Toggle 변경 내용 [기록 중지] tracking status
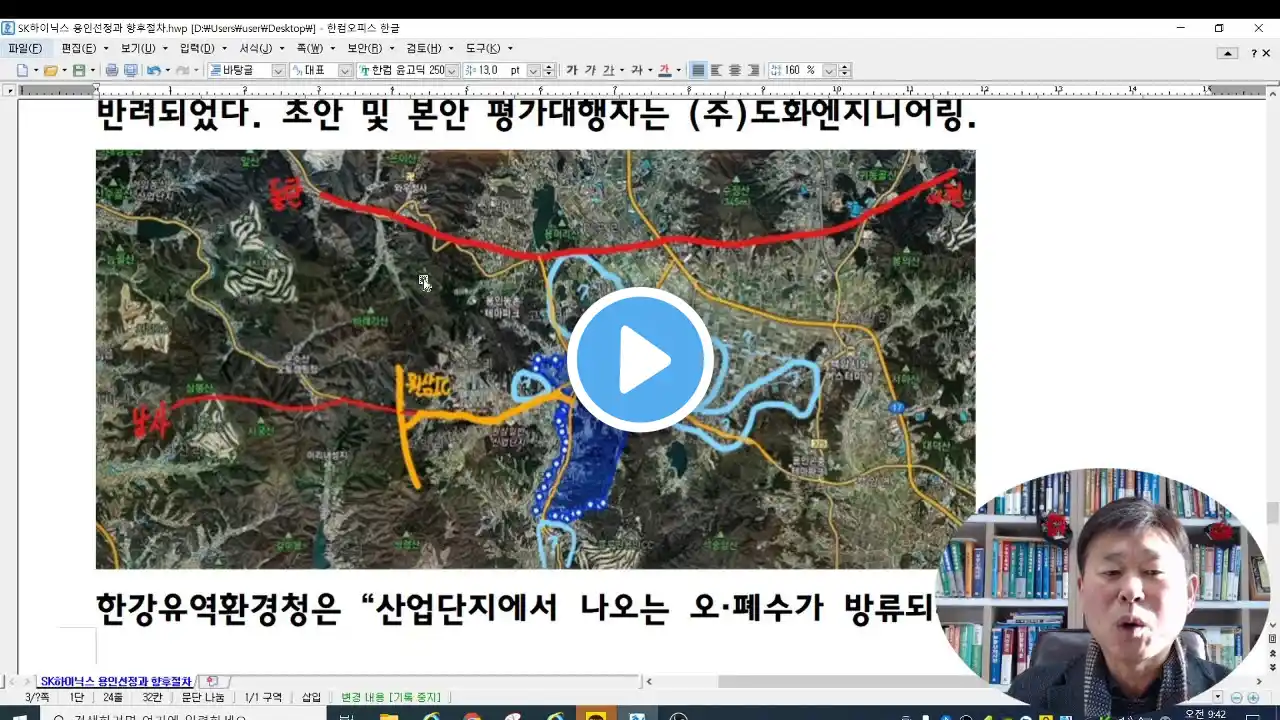 point(390,697)
